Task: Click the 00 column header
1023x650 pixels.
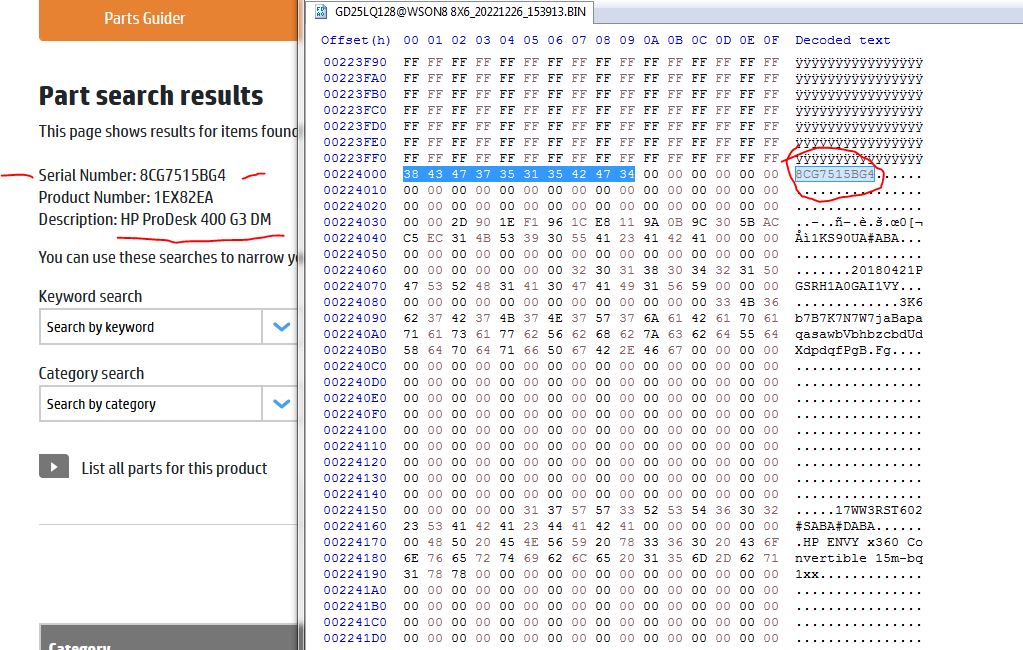Action: tap(411, 40)
